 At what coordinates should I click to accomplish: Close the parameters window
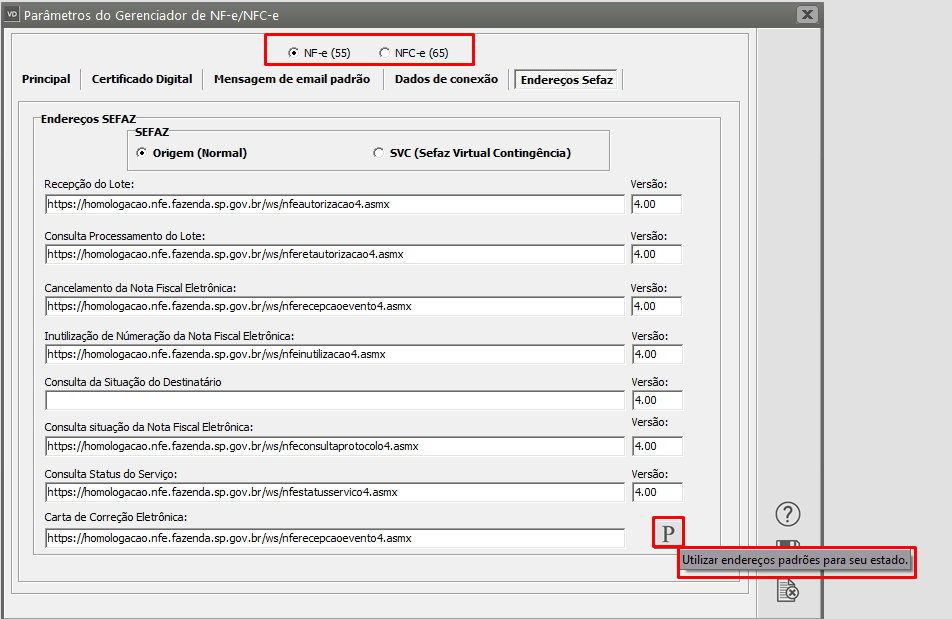pos(807,14)
